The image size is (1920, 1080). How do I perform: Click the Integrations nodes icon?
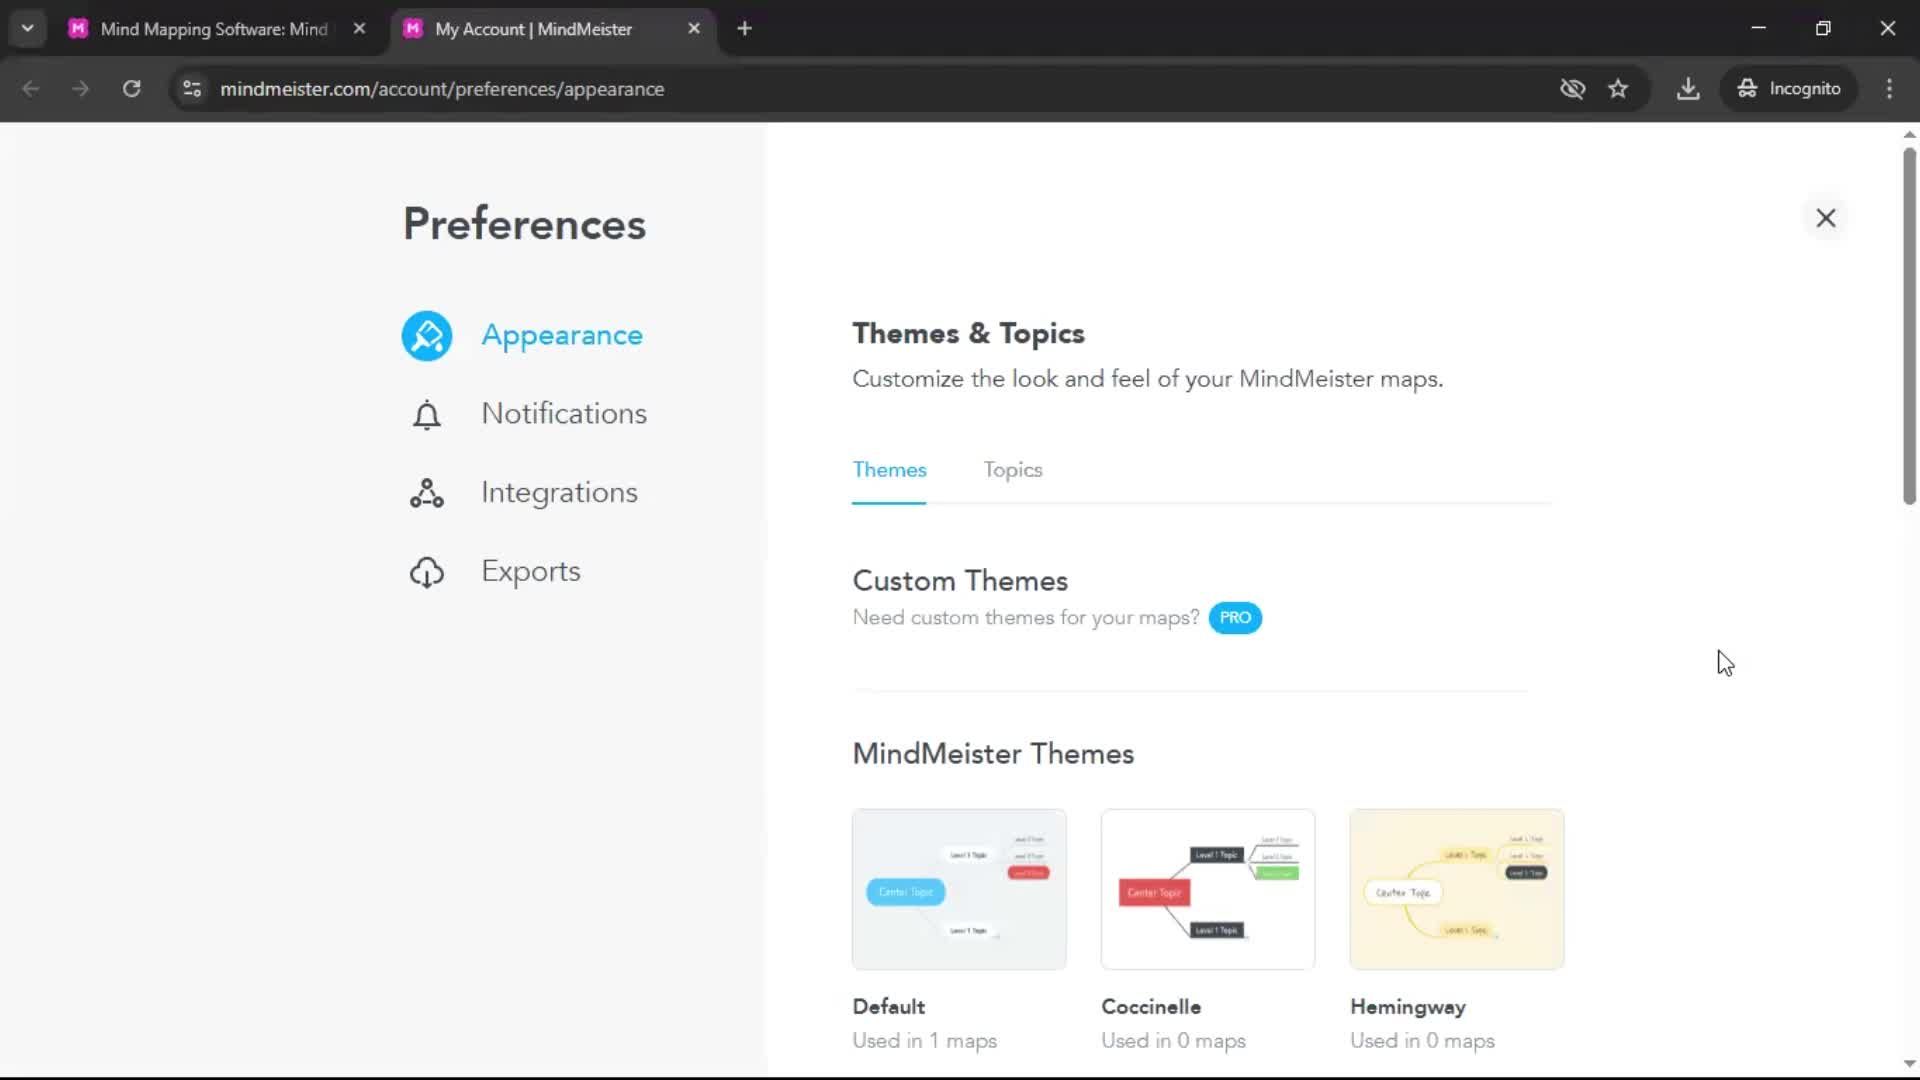coord(427,493)
